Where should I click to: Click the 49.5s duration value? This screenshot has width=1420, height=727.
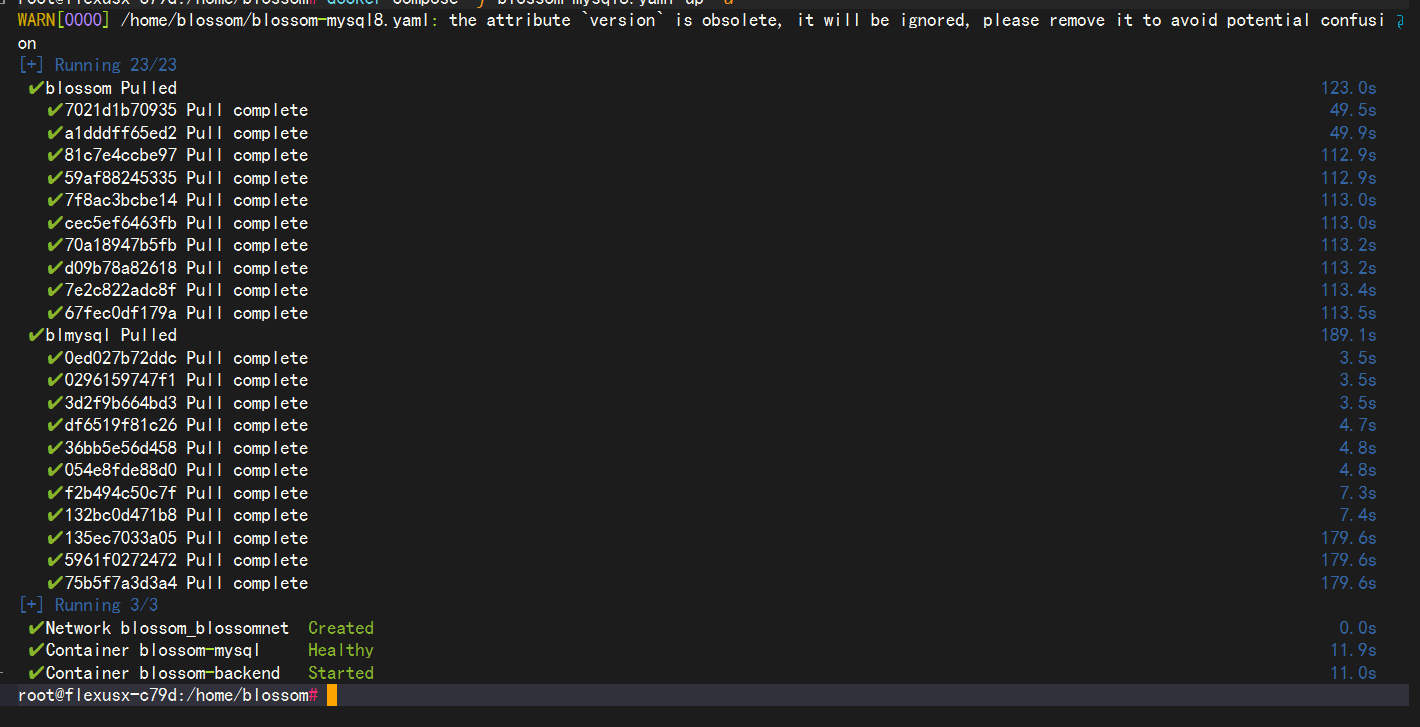1353,110
